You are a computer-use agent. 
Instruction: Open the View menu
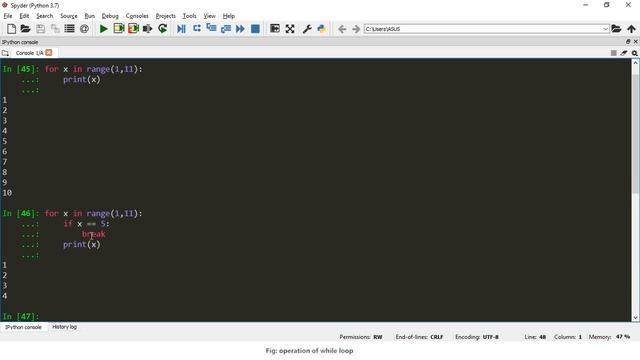pyautogui.click(x=209, y=16)
